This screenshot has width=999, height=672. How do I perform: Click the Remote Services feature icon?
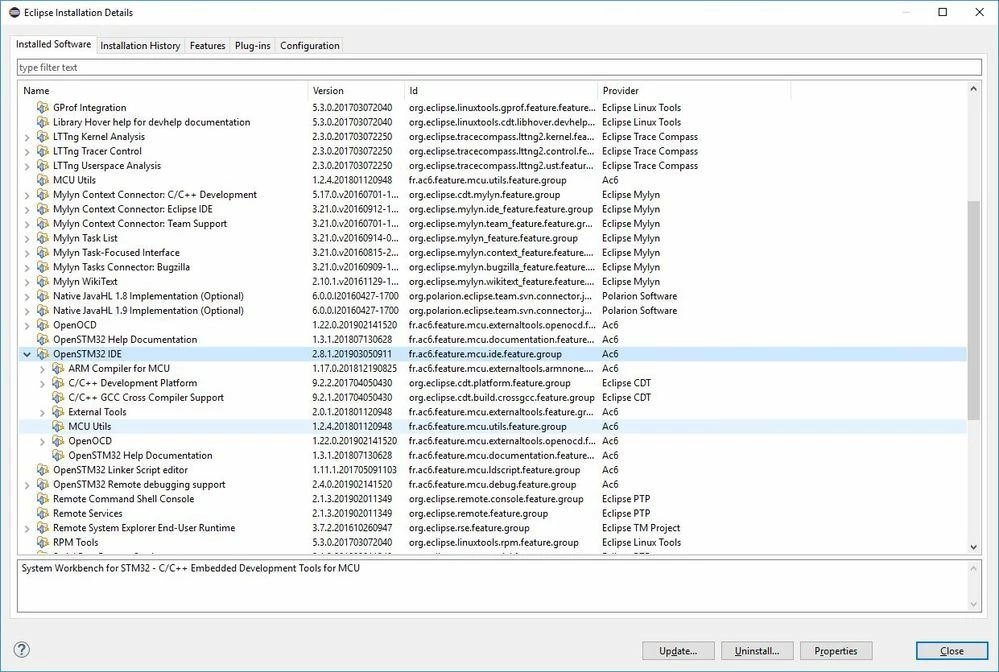click(x=43, y=513)
